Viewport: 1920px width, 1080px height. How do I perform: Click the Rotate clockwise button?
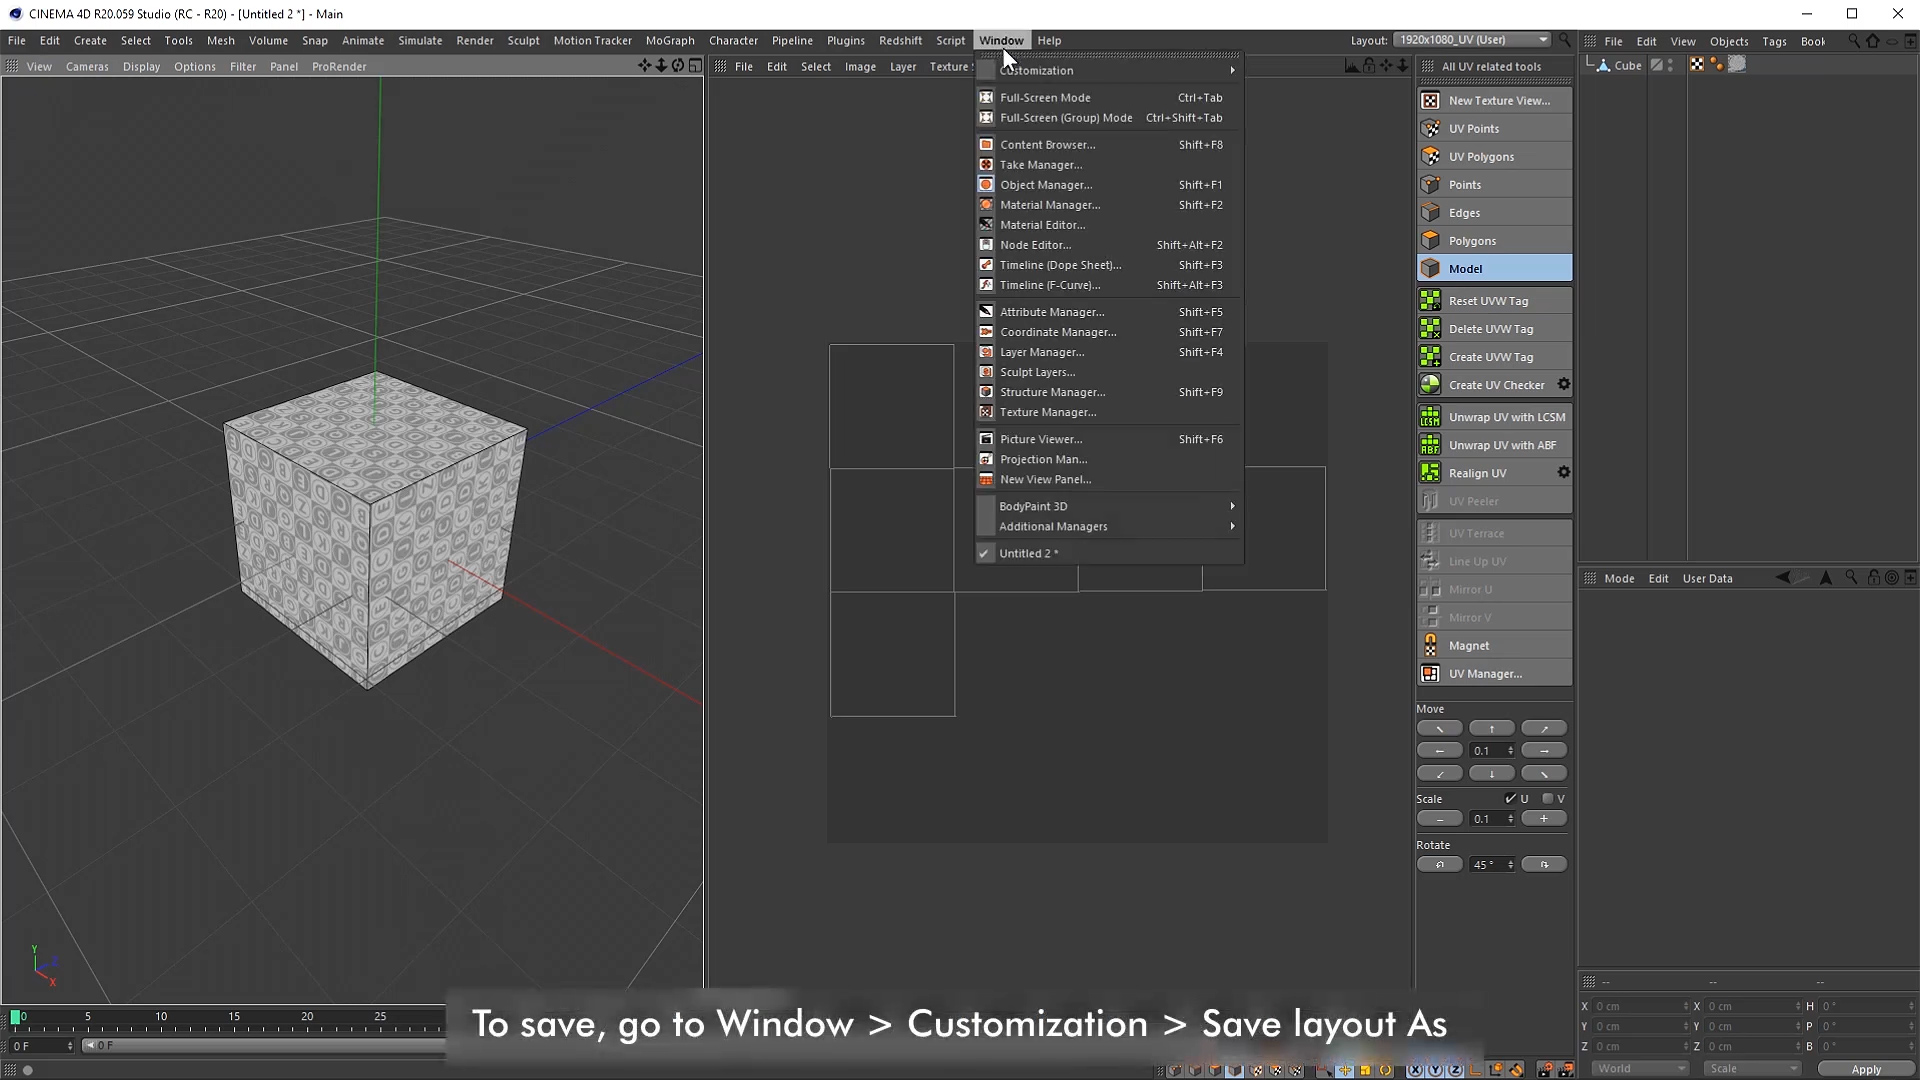(1544, 865)
